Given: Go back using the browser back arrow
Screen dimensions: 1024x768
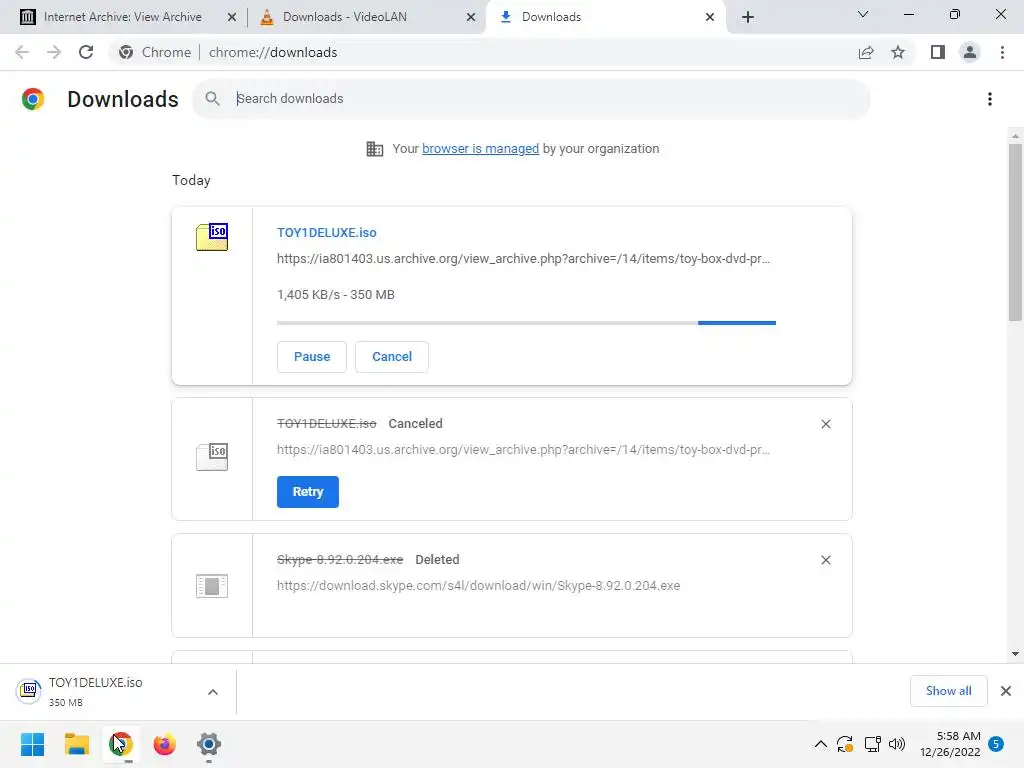Looking at the screenshot, I should [22, 52].
